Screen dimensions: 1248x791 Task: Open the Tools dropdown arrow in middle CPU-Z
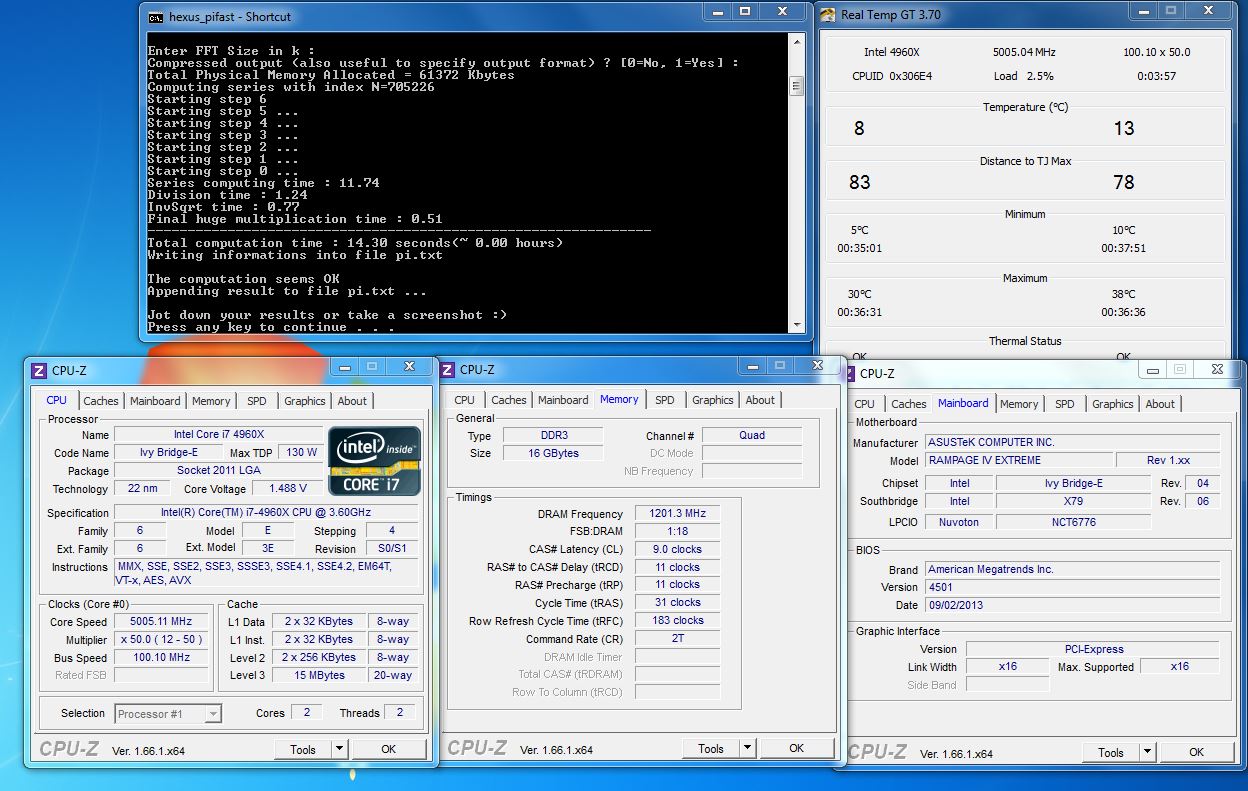(x=747, y=747)
